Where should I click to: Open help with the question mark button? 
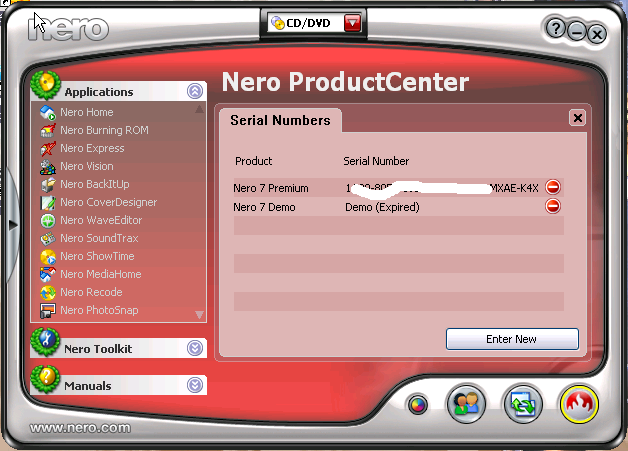555,29
